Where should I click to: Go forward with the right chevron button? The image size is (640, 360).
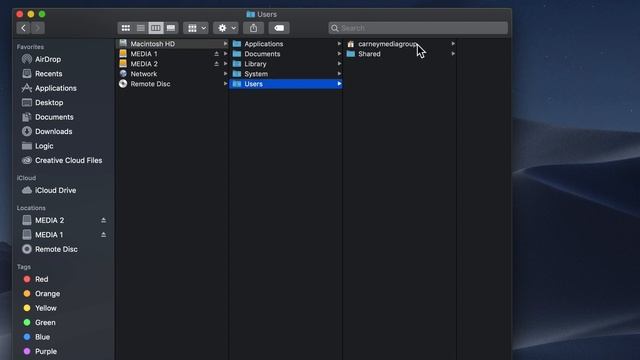tap(38, 28)
